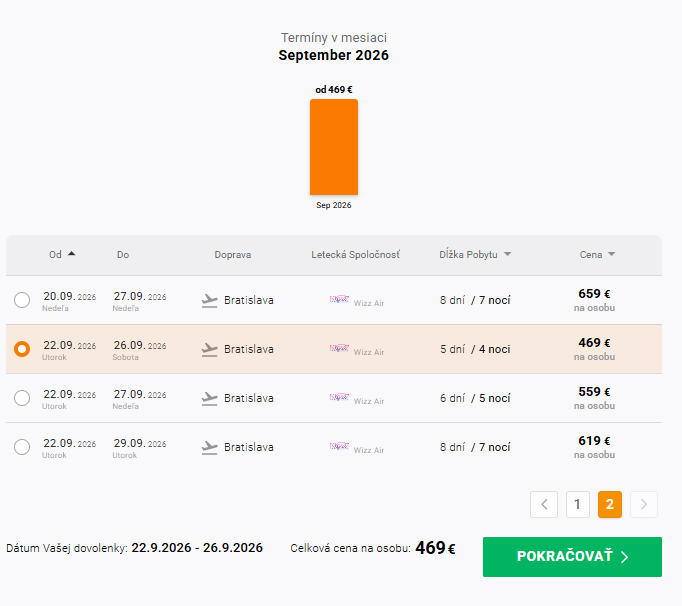Image resolution: width=682 pixels, height=606 pixels.
Task: Click the plane icon in the 20.09. row
Action: point(209,301)
